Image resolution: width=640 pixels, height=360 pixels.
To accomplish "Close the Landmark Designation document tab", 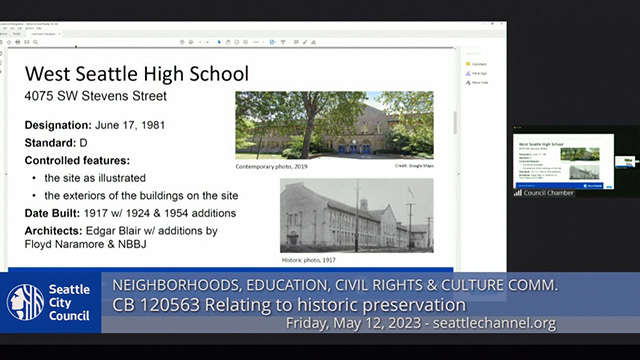I will pos(59,34).
